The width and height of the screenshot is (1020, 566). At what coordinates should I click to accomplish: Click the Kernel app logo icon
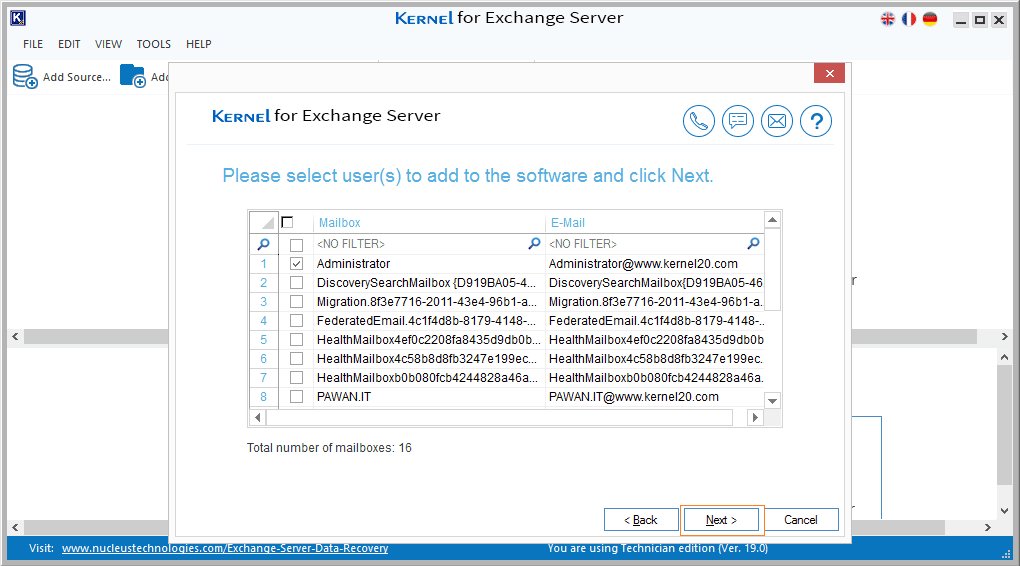[x=18, y=18]
